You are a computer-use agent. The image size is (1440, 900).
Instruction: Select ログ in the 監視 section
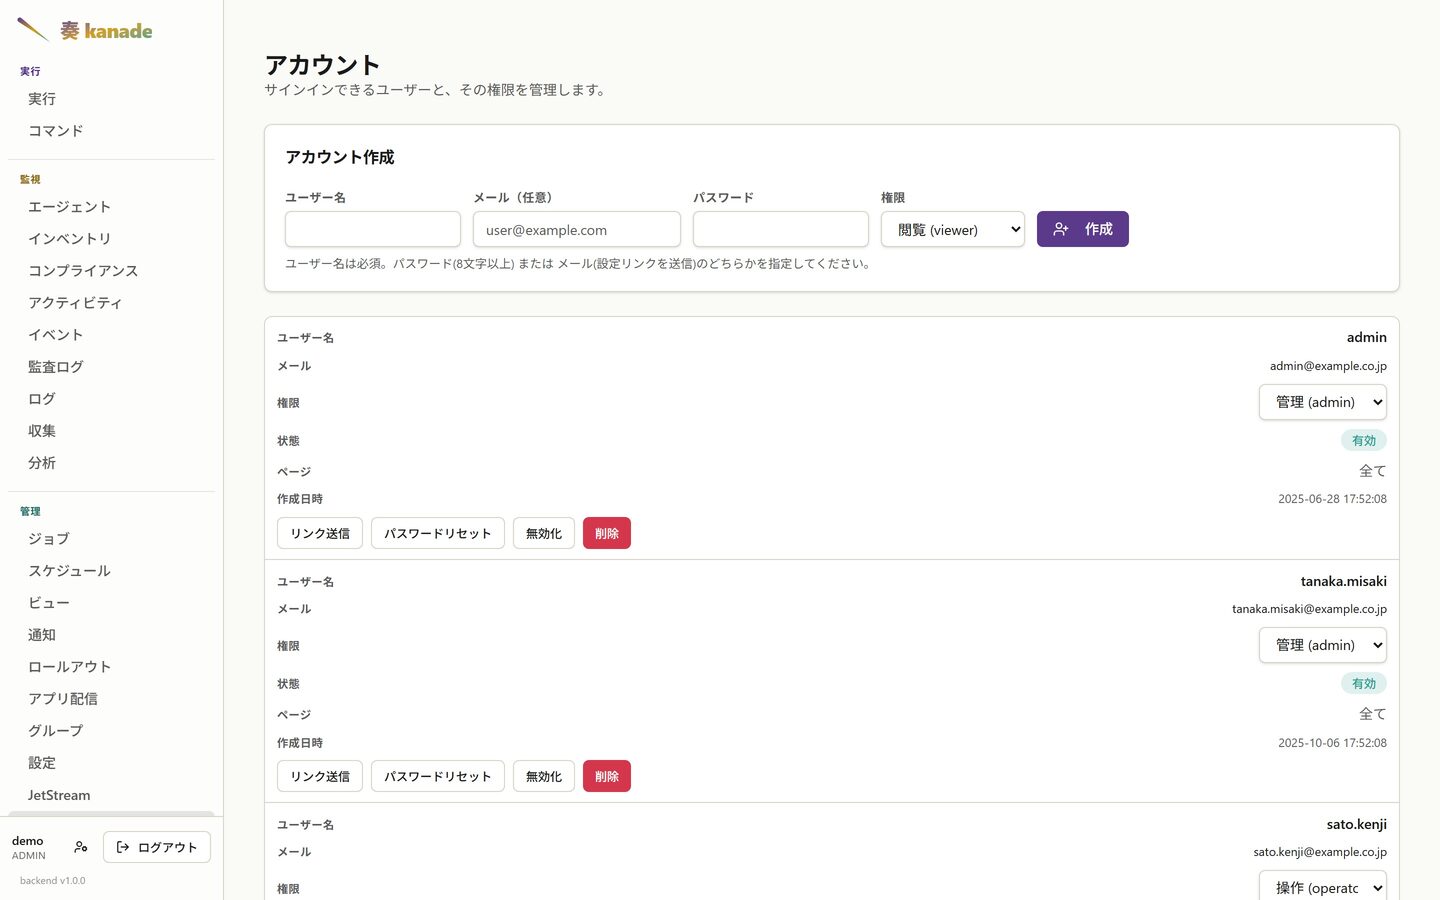click(x=111, y=399)
